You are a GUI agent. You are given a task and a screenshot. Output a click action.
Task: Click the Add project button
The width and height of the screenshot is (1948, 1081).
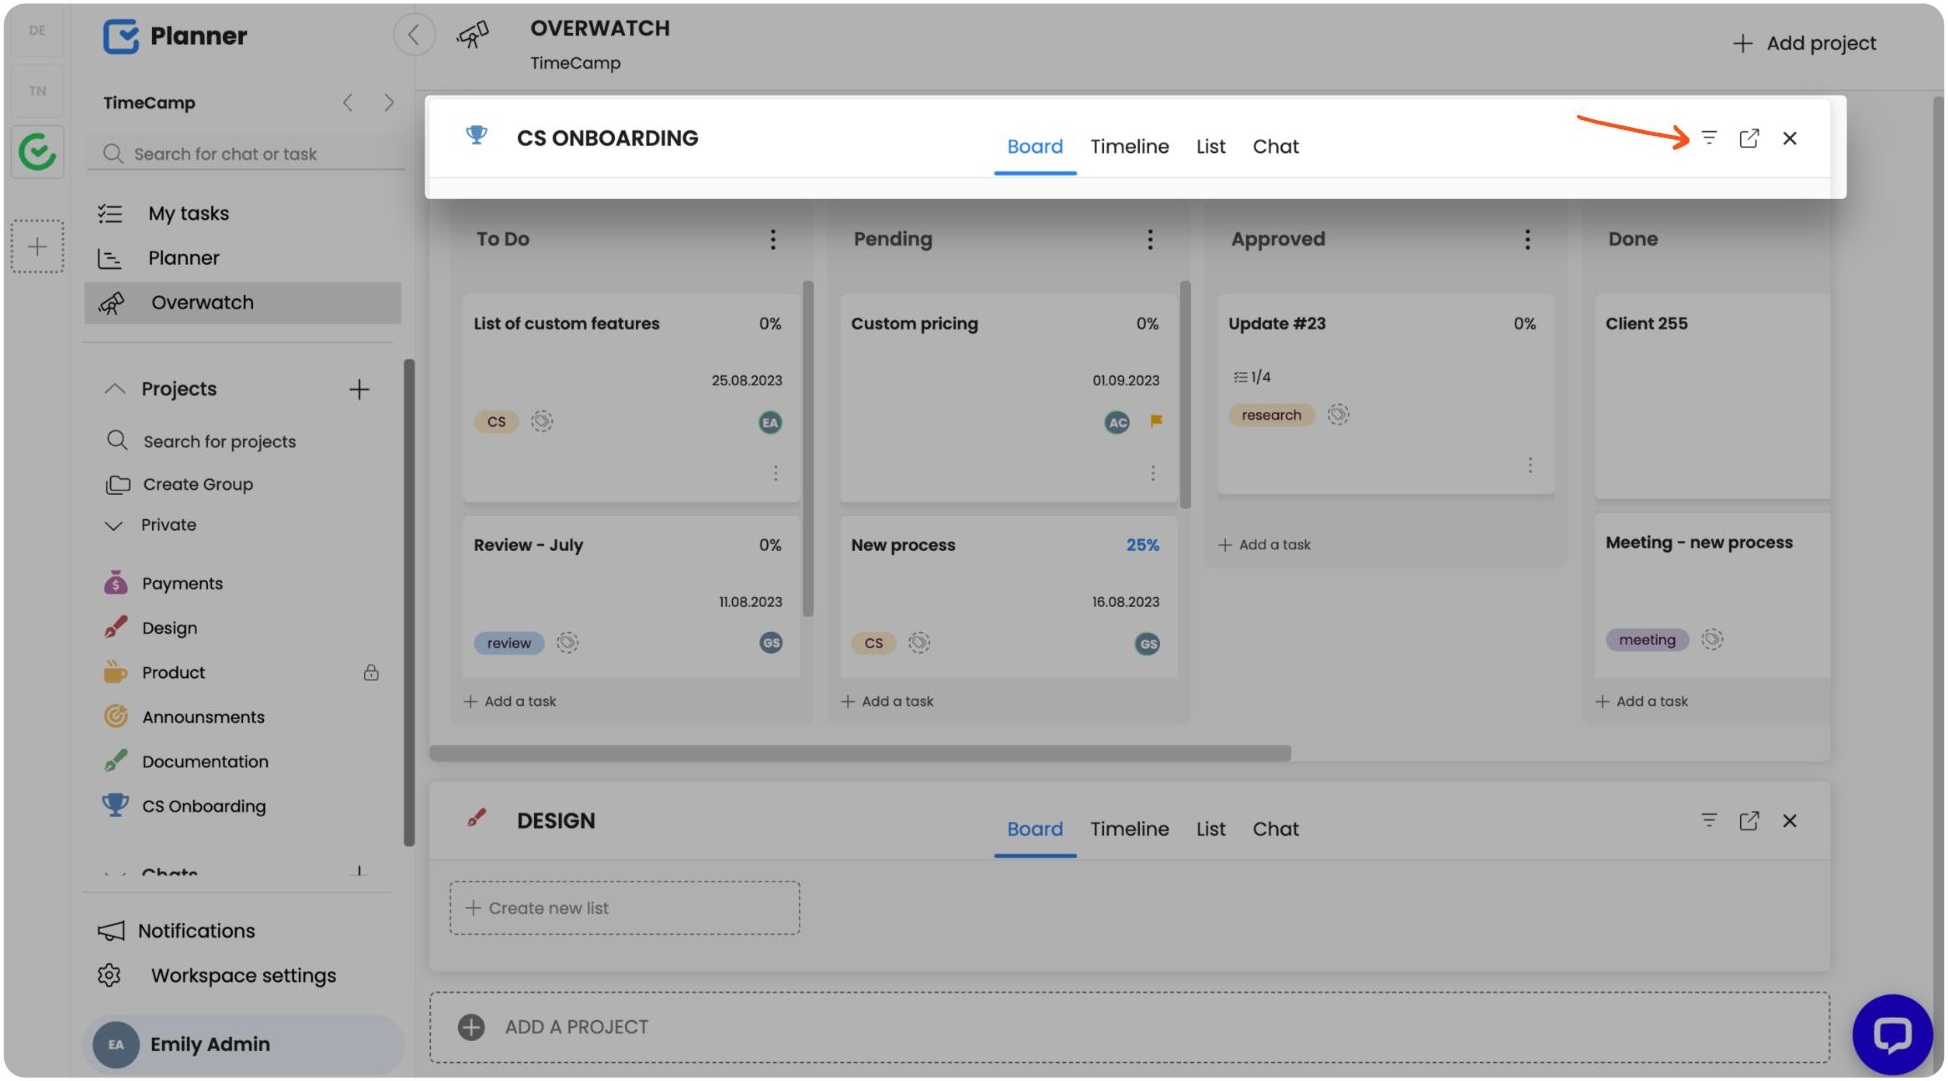tap(1804, 43)
